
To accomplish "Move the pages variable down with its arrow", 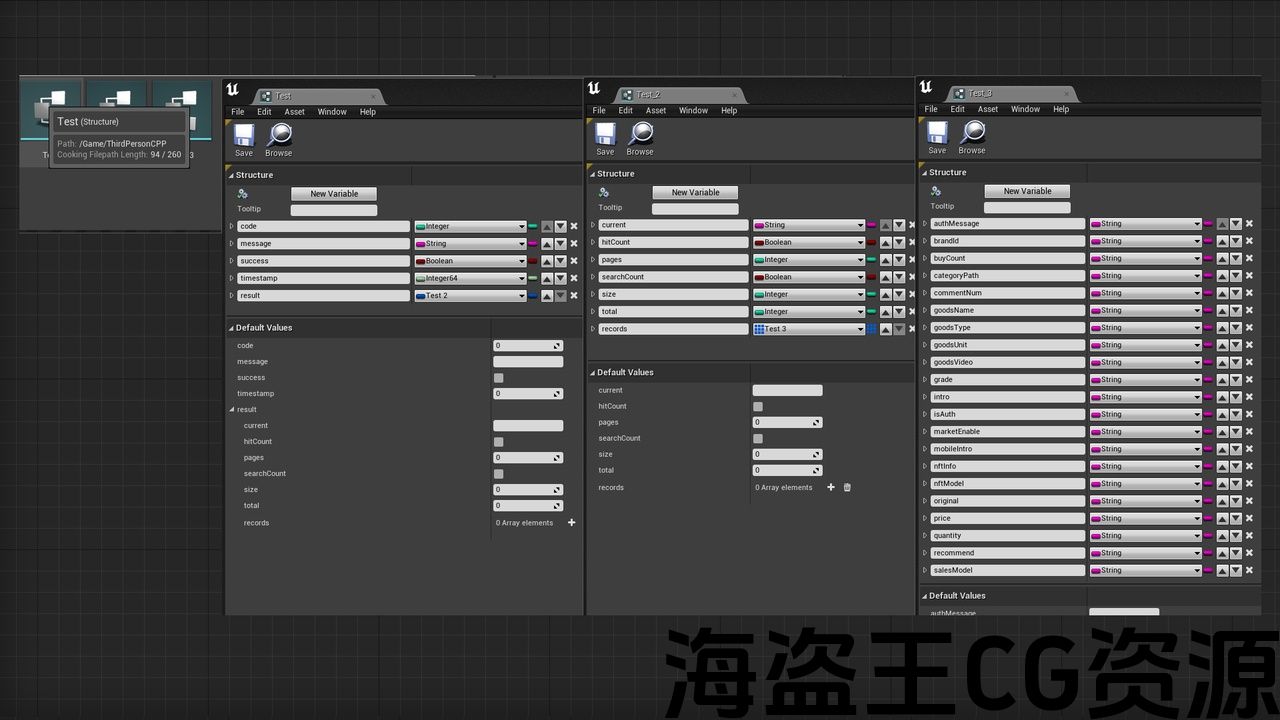I will click(x=899, y=260).
